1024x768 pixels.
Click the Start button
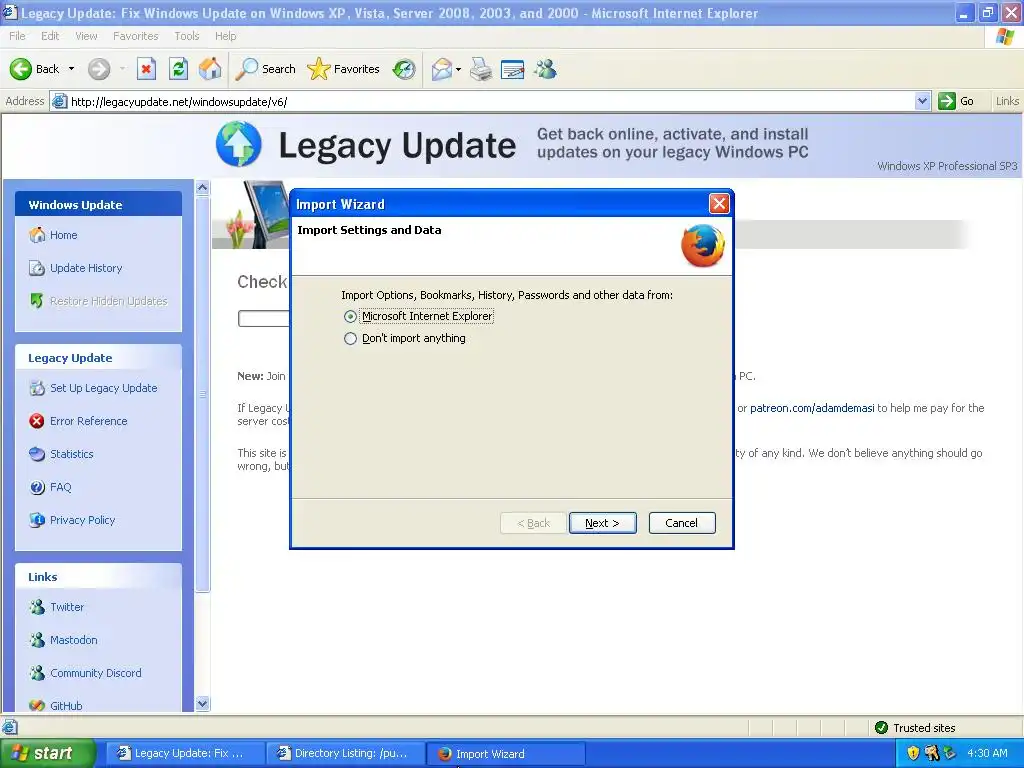click(47, 753)
